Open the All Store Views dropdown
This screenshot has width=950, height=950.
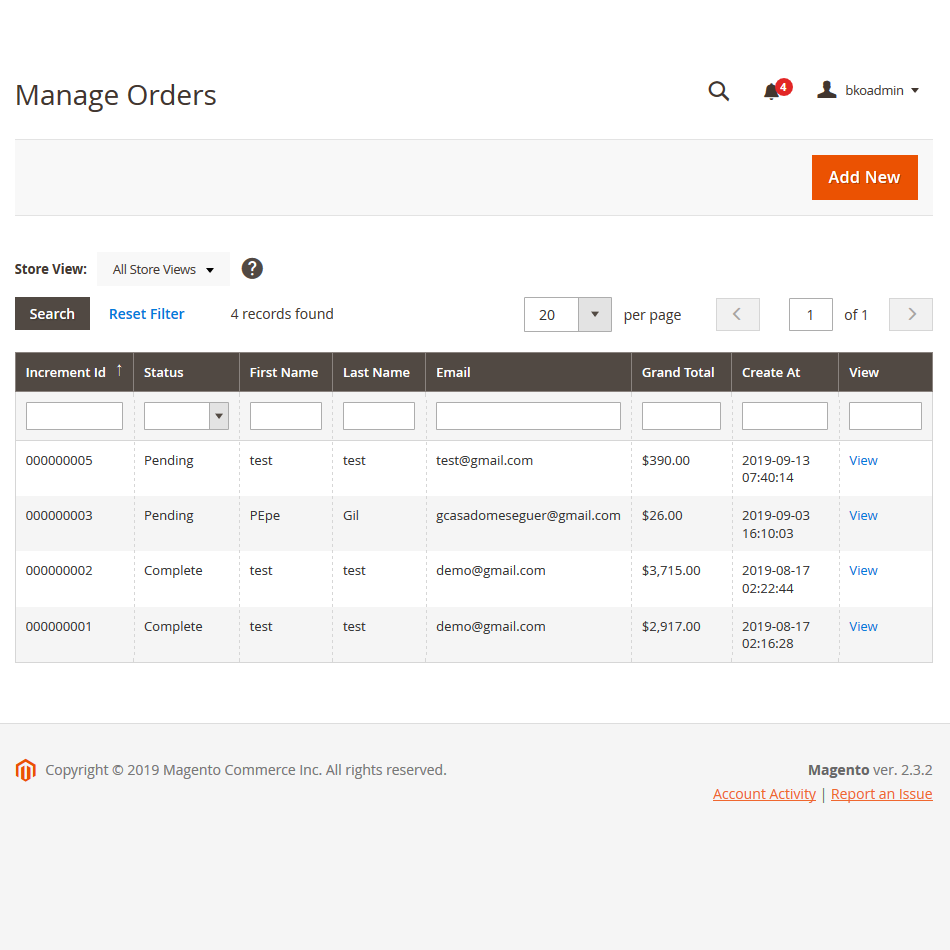pyautogui.click(x=163, y=269)
